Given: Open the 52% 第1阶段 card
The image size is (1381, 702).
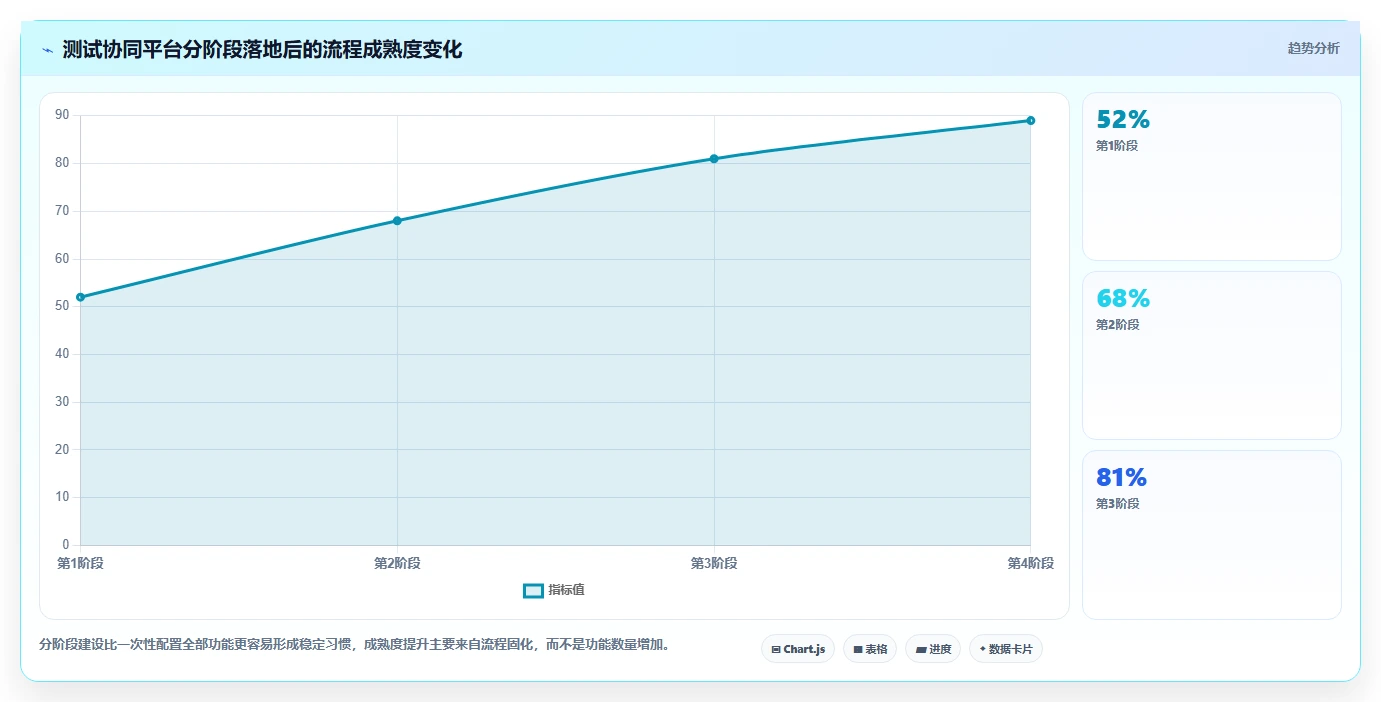Looking at the screenshot, I should click(1212, 177).
